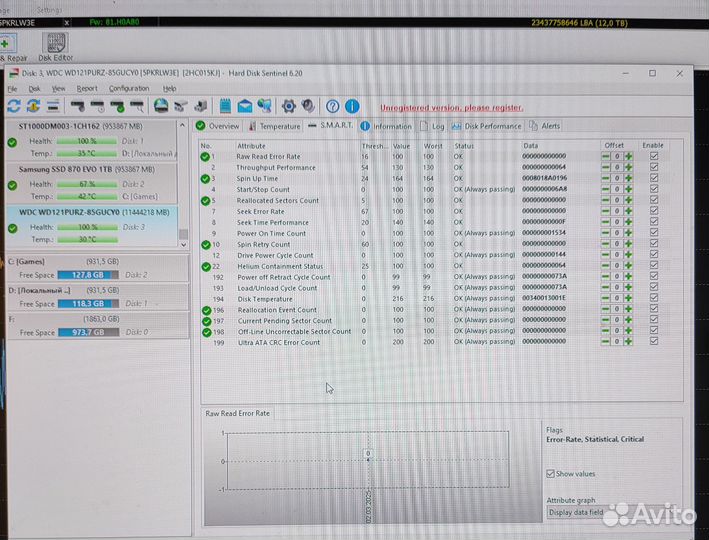Click the Data column header

pos(530,146)
